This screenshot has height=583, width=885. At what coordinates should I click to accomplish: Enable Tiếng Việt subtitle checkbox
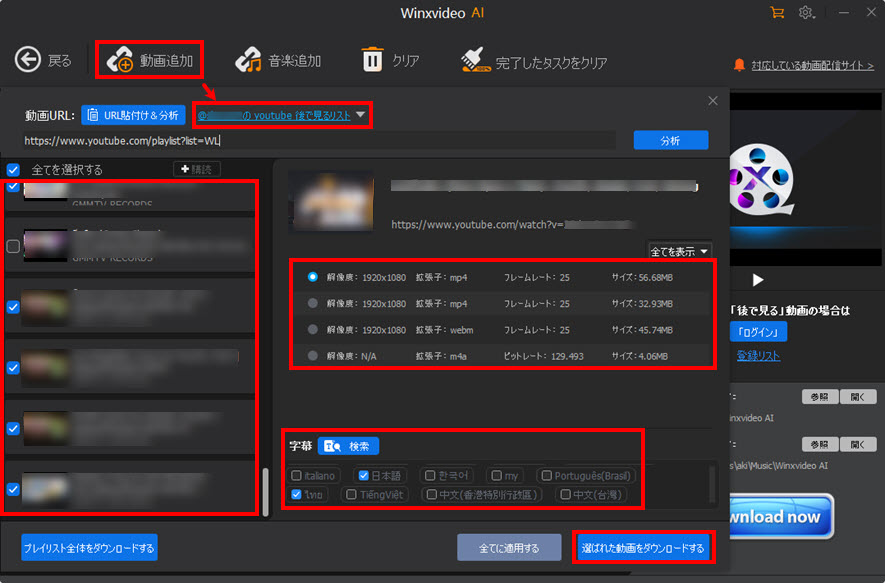click(351, 494)
